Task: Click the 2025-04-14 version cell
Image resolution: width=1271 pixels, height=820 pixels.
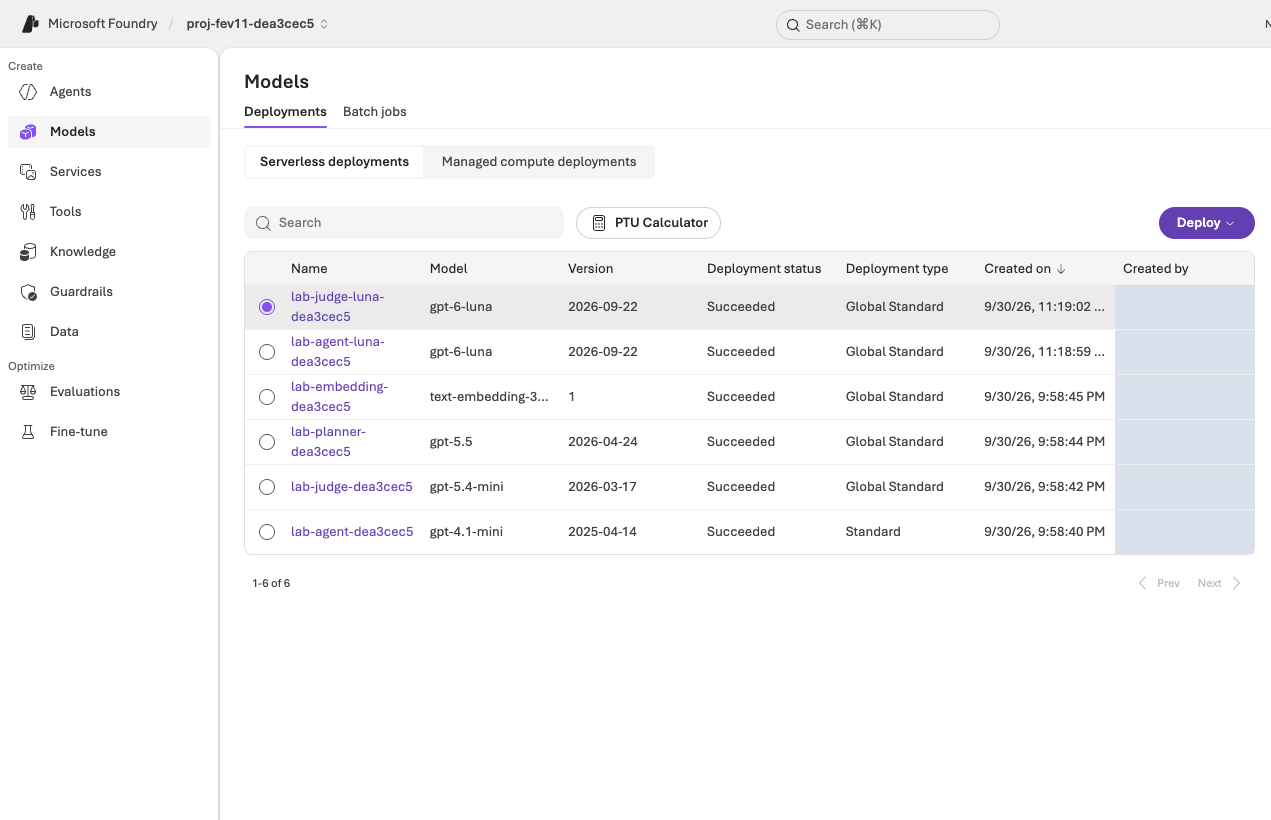Action: pyautogui.click(x=602, y=532)
